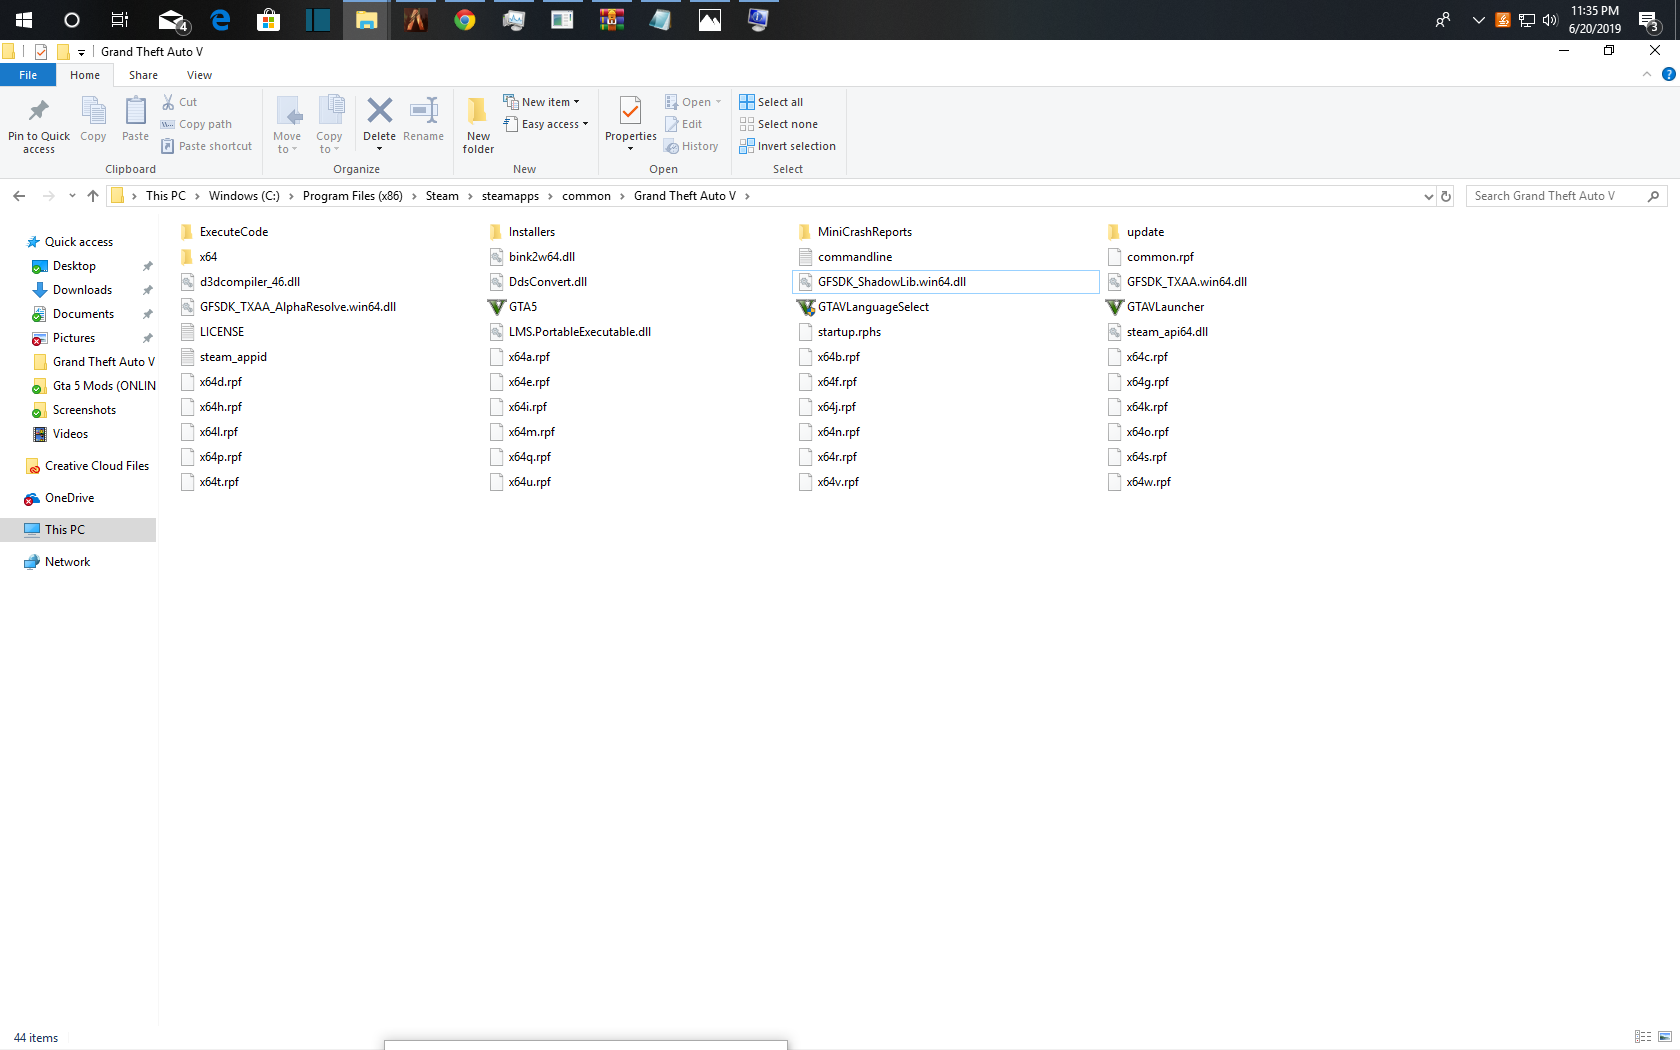Switch to the View tab
The height and width of the screenshot is (1050, 1680).
click(199, 75)
